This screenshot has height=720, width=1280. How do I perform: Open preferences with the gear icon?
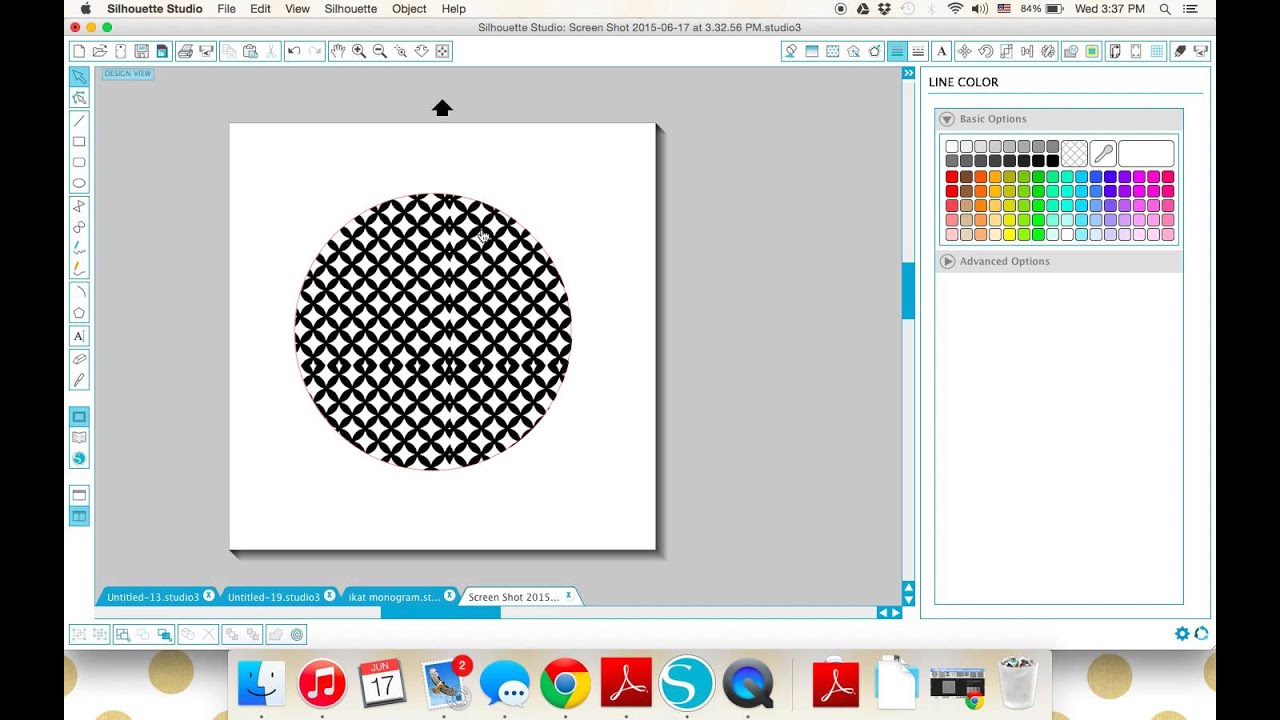(1182, 633)
